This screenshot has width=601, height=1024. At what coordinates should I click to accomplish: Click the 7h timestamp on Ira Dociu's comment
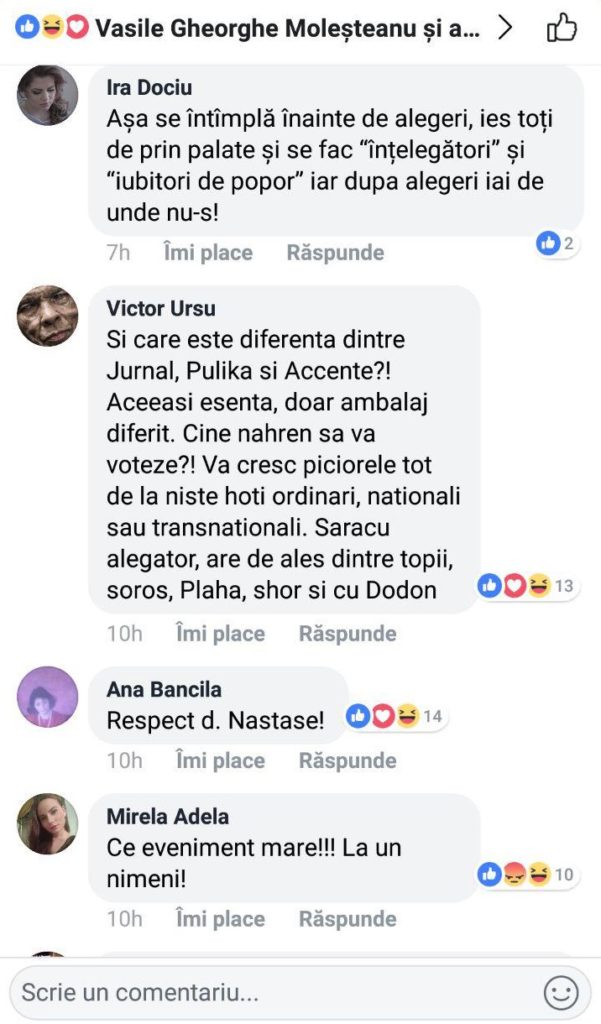pyautogui.click(x=119, y=252)
